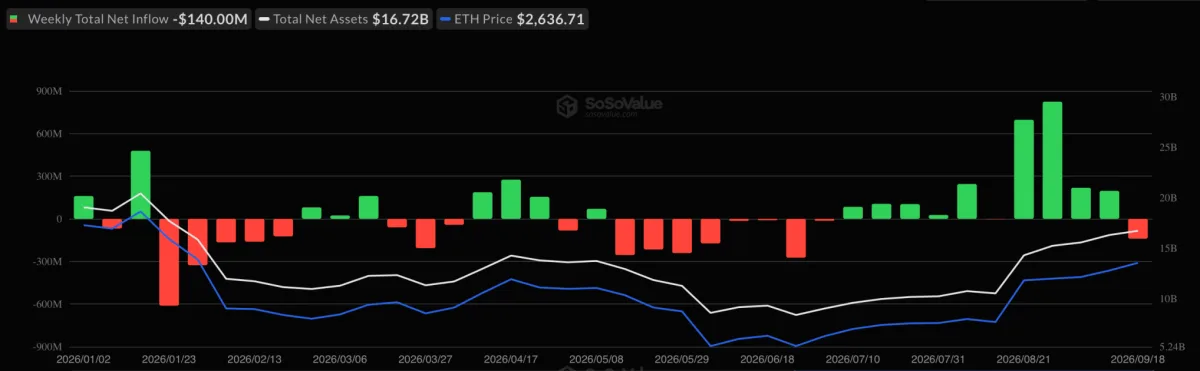Click the 2026/07/31 date label
This screenshot has height=371, width=1200.
(x=939, y=358)
